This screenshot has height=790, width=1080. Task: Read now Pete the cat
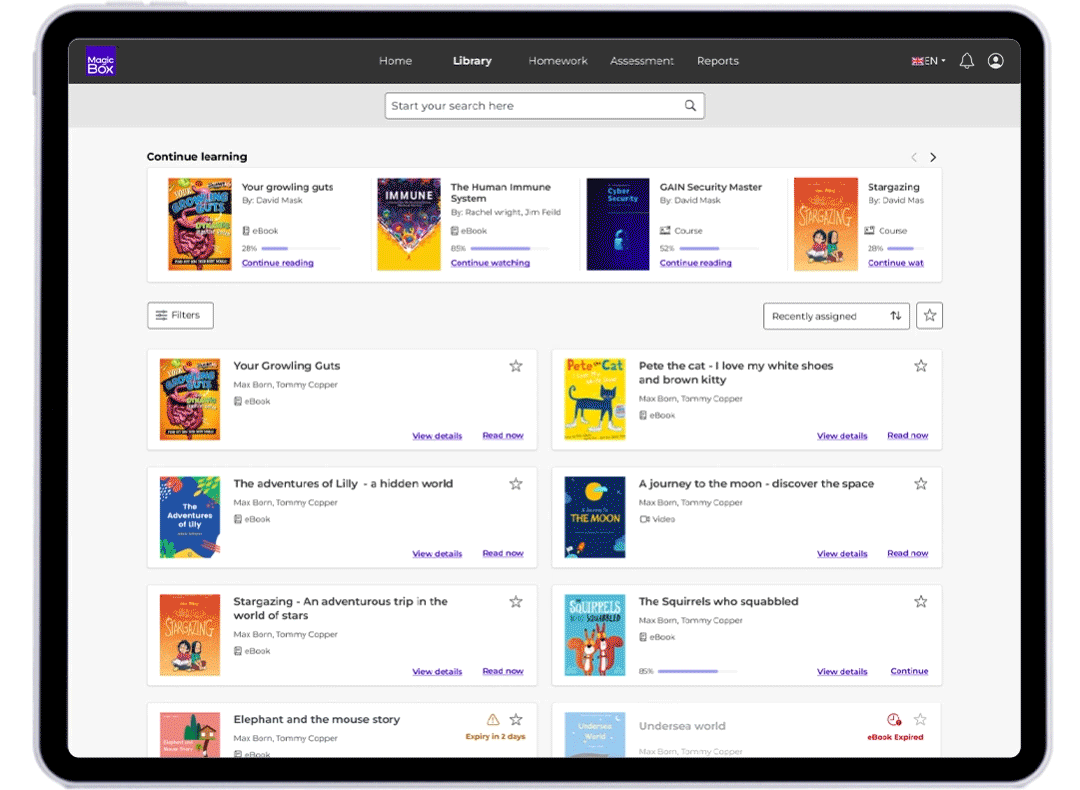click(x=908, y=435)
